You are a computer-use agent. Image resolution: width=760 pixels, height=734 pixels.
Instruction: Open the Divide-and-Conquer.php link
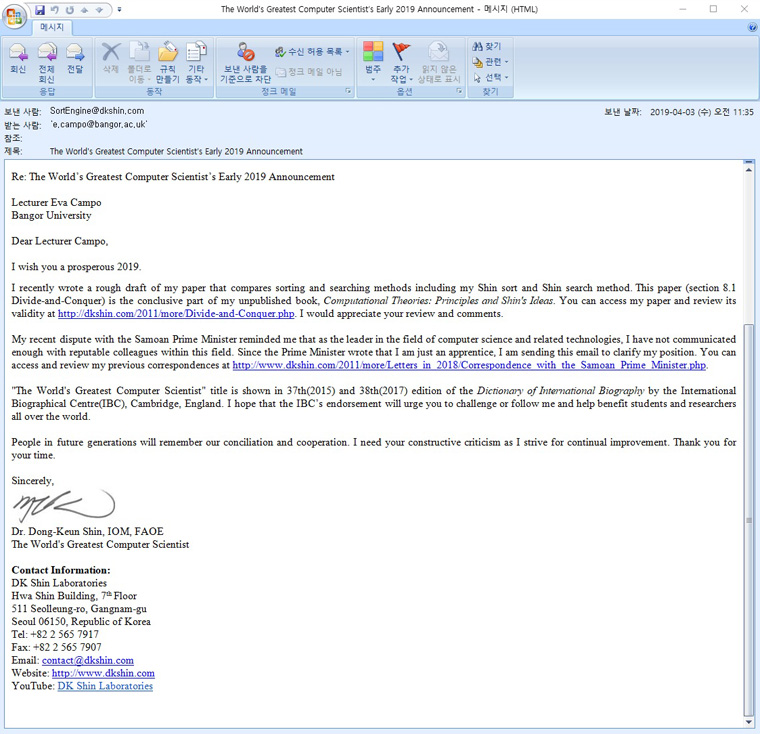(x=176, y=314)
